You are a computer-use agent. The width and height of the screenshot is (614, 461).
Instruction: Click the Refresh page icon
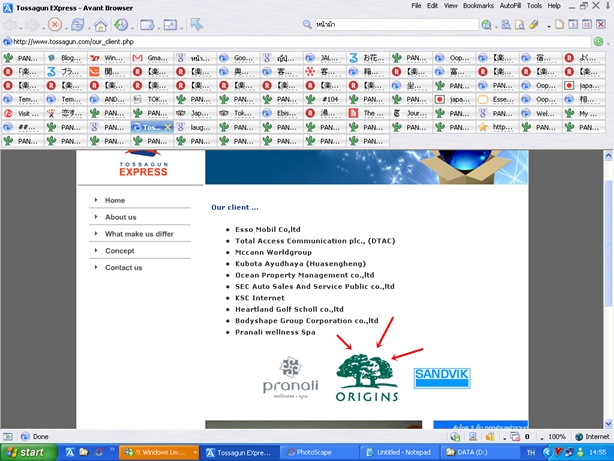[78, 25]
